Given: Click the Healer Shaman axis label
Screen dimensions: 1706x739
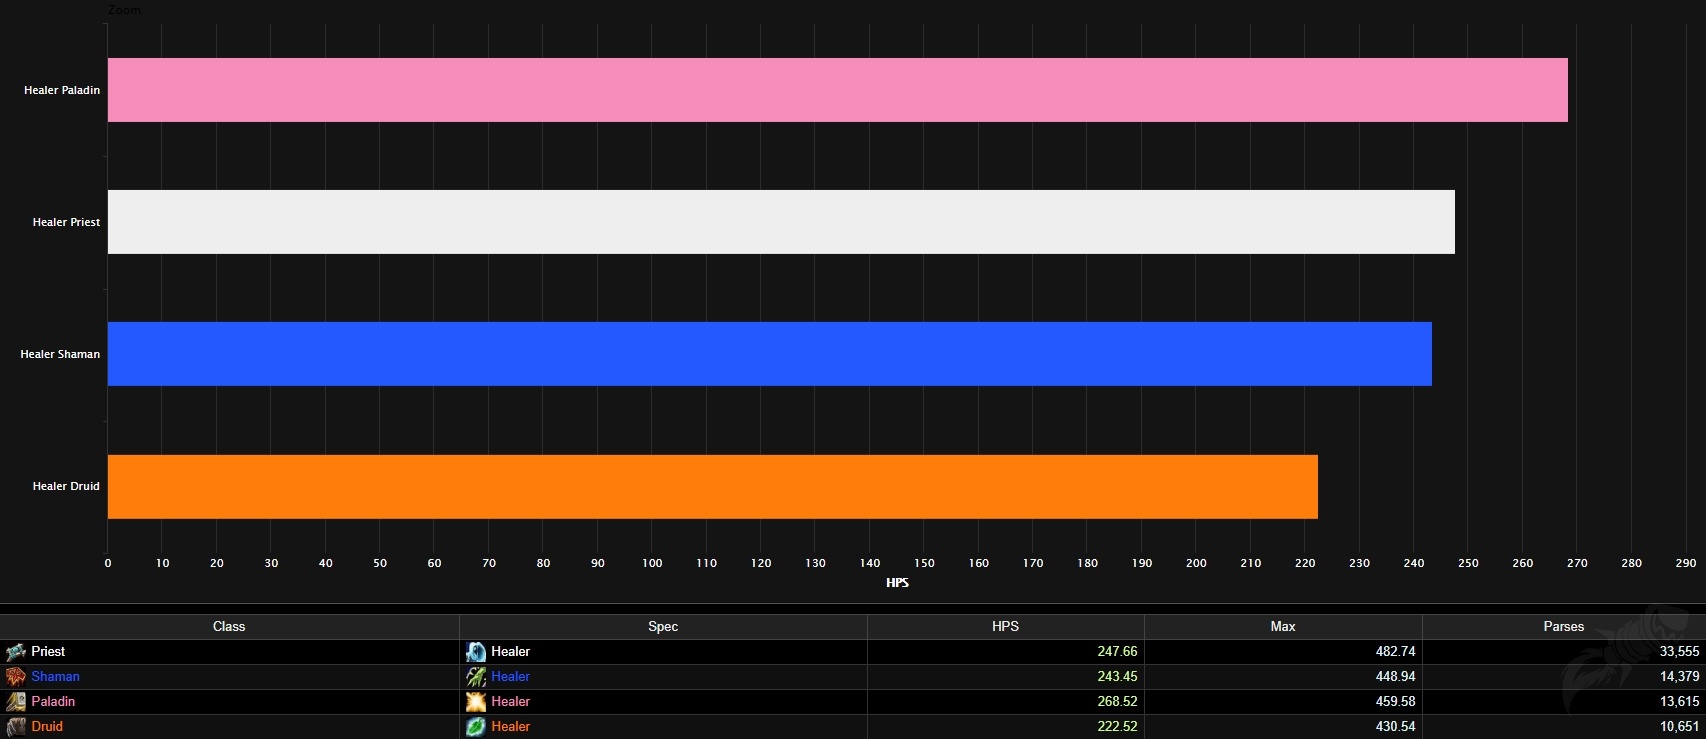Looking at the screenshot, I should pyautogui.click(x=60, y=354).
